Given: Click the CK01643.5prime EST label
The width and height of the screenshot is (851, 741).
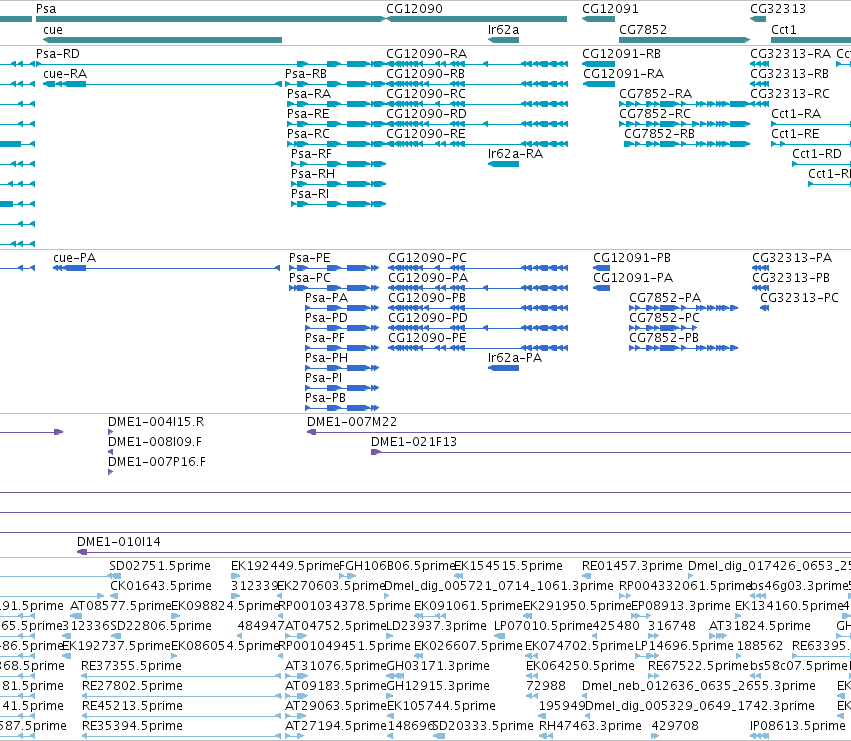Looking at the screenshot, I should click(161, 586).
